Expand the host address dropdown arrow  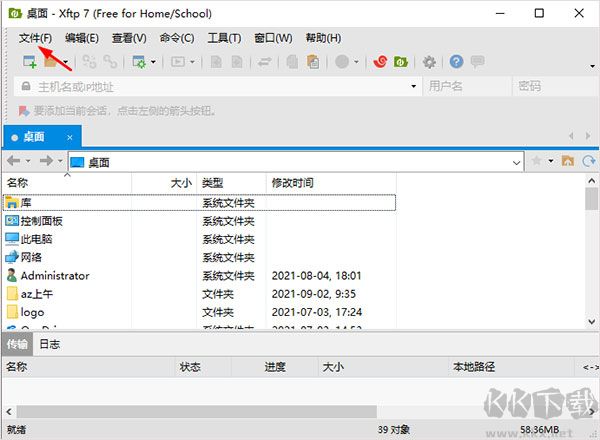pos(413,86)
